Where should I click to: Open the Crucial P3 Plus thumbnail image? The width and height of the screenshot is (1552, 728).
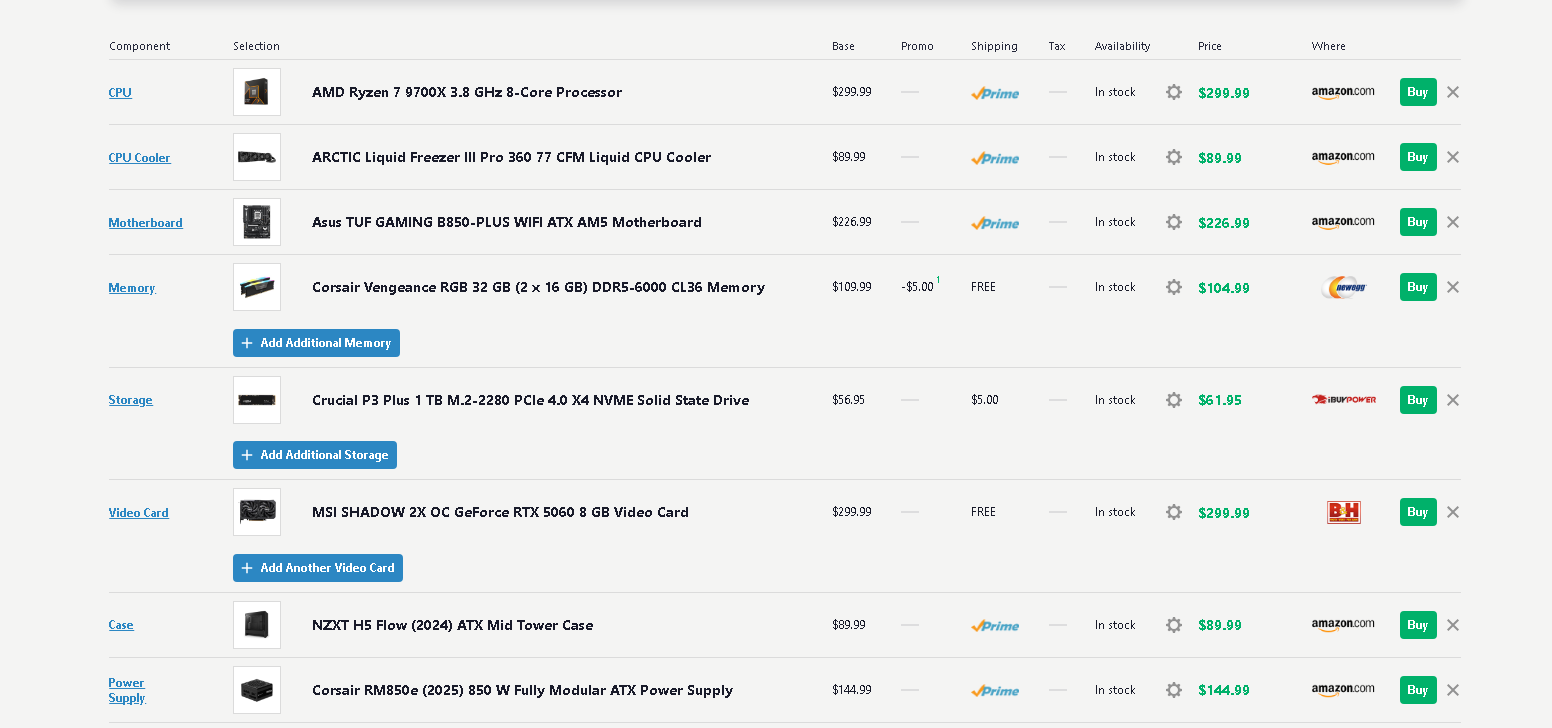257,400
